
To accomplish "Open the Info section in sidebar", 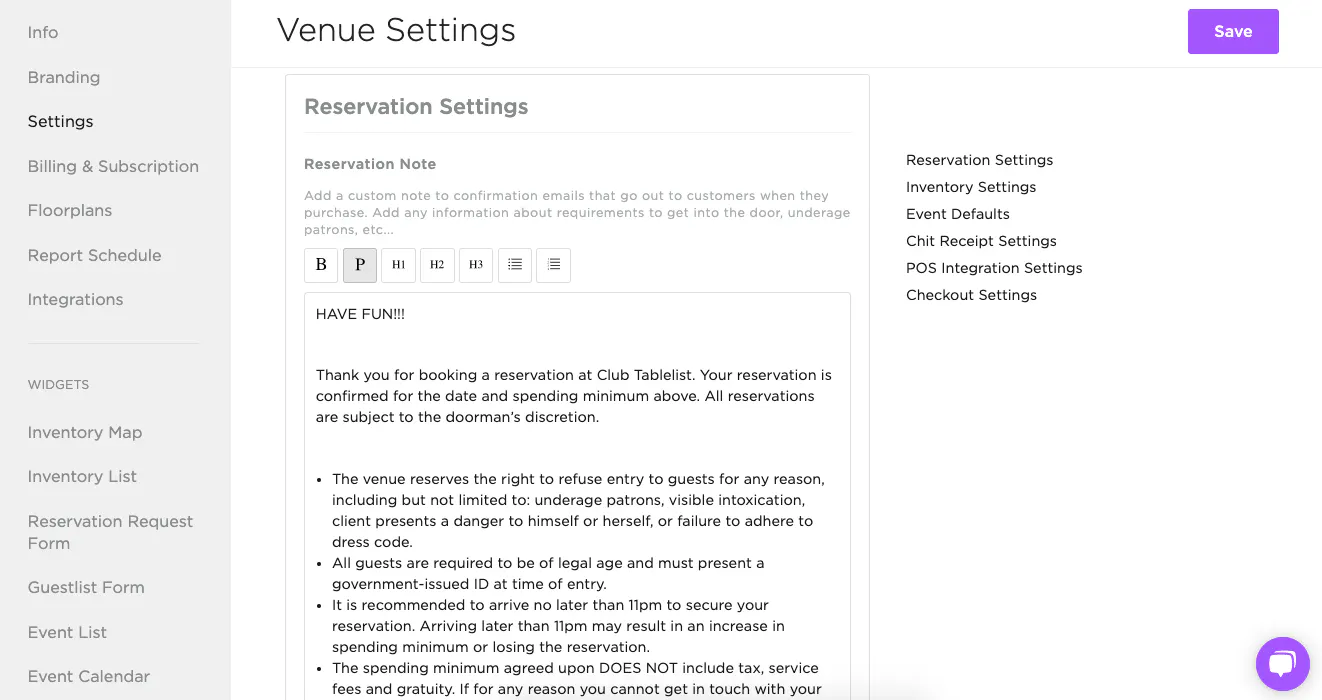I will tap(43, 33).
